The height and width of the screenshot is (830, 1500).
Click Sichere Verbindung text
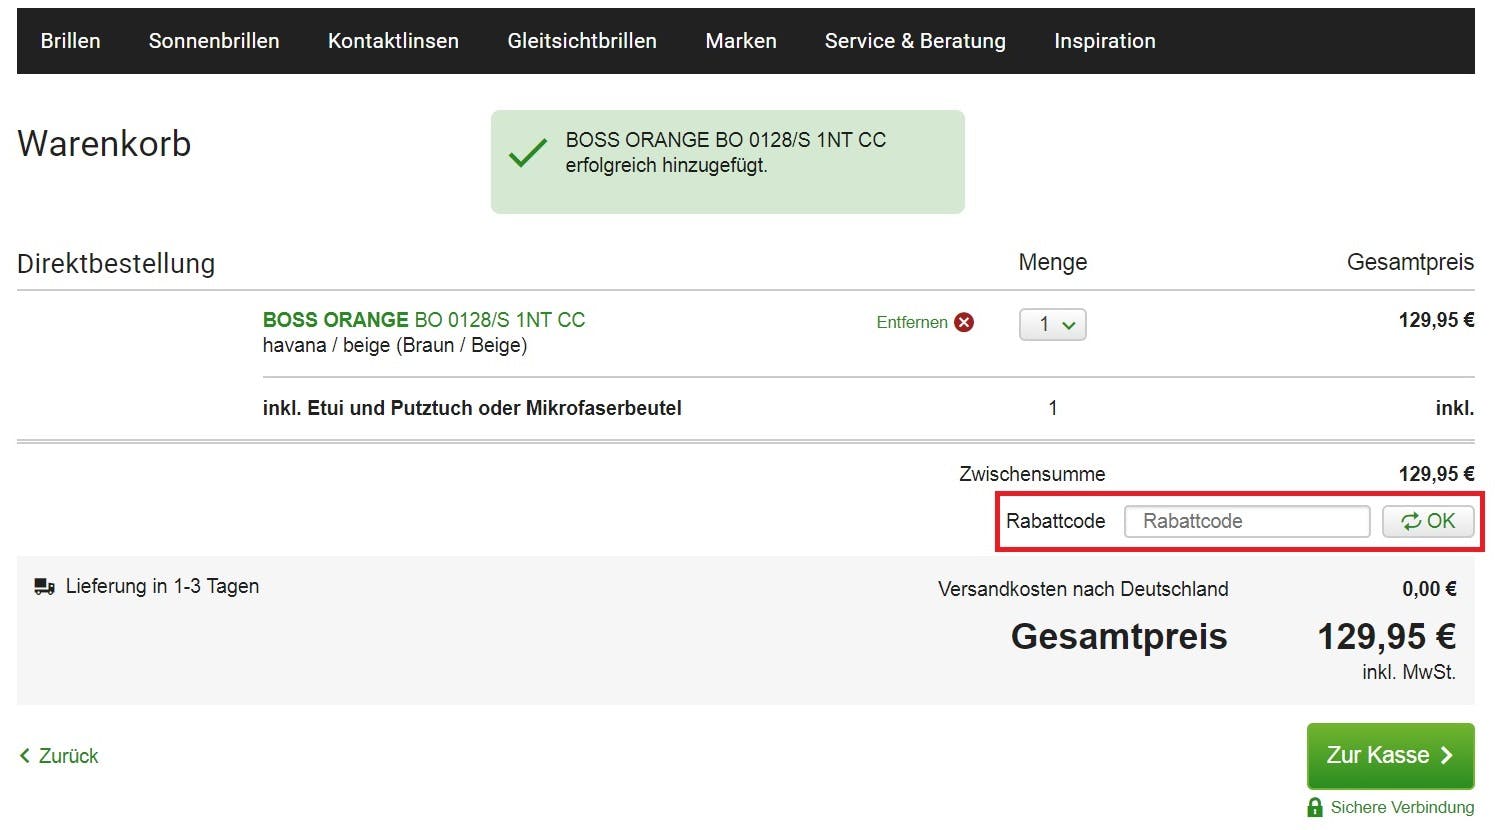coord(1402,807)
